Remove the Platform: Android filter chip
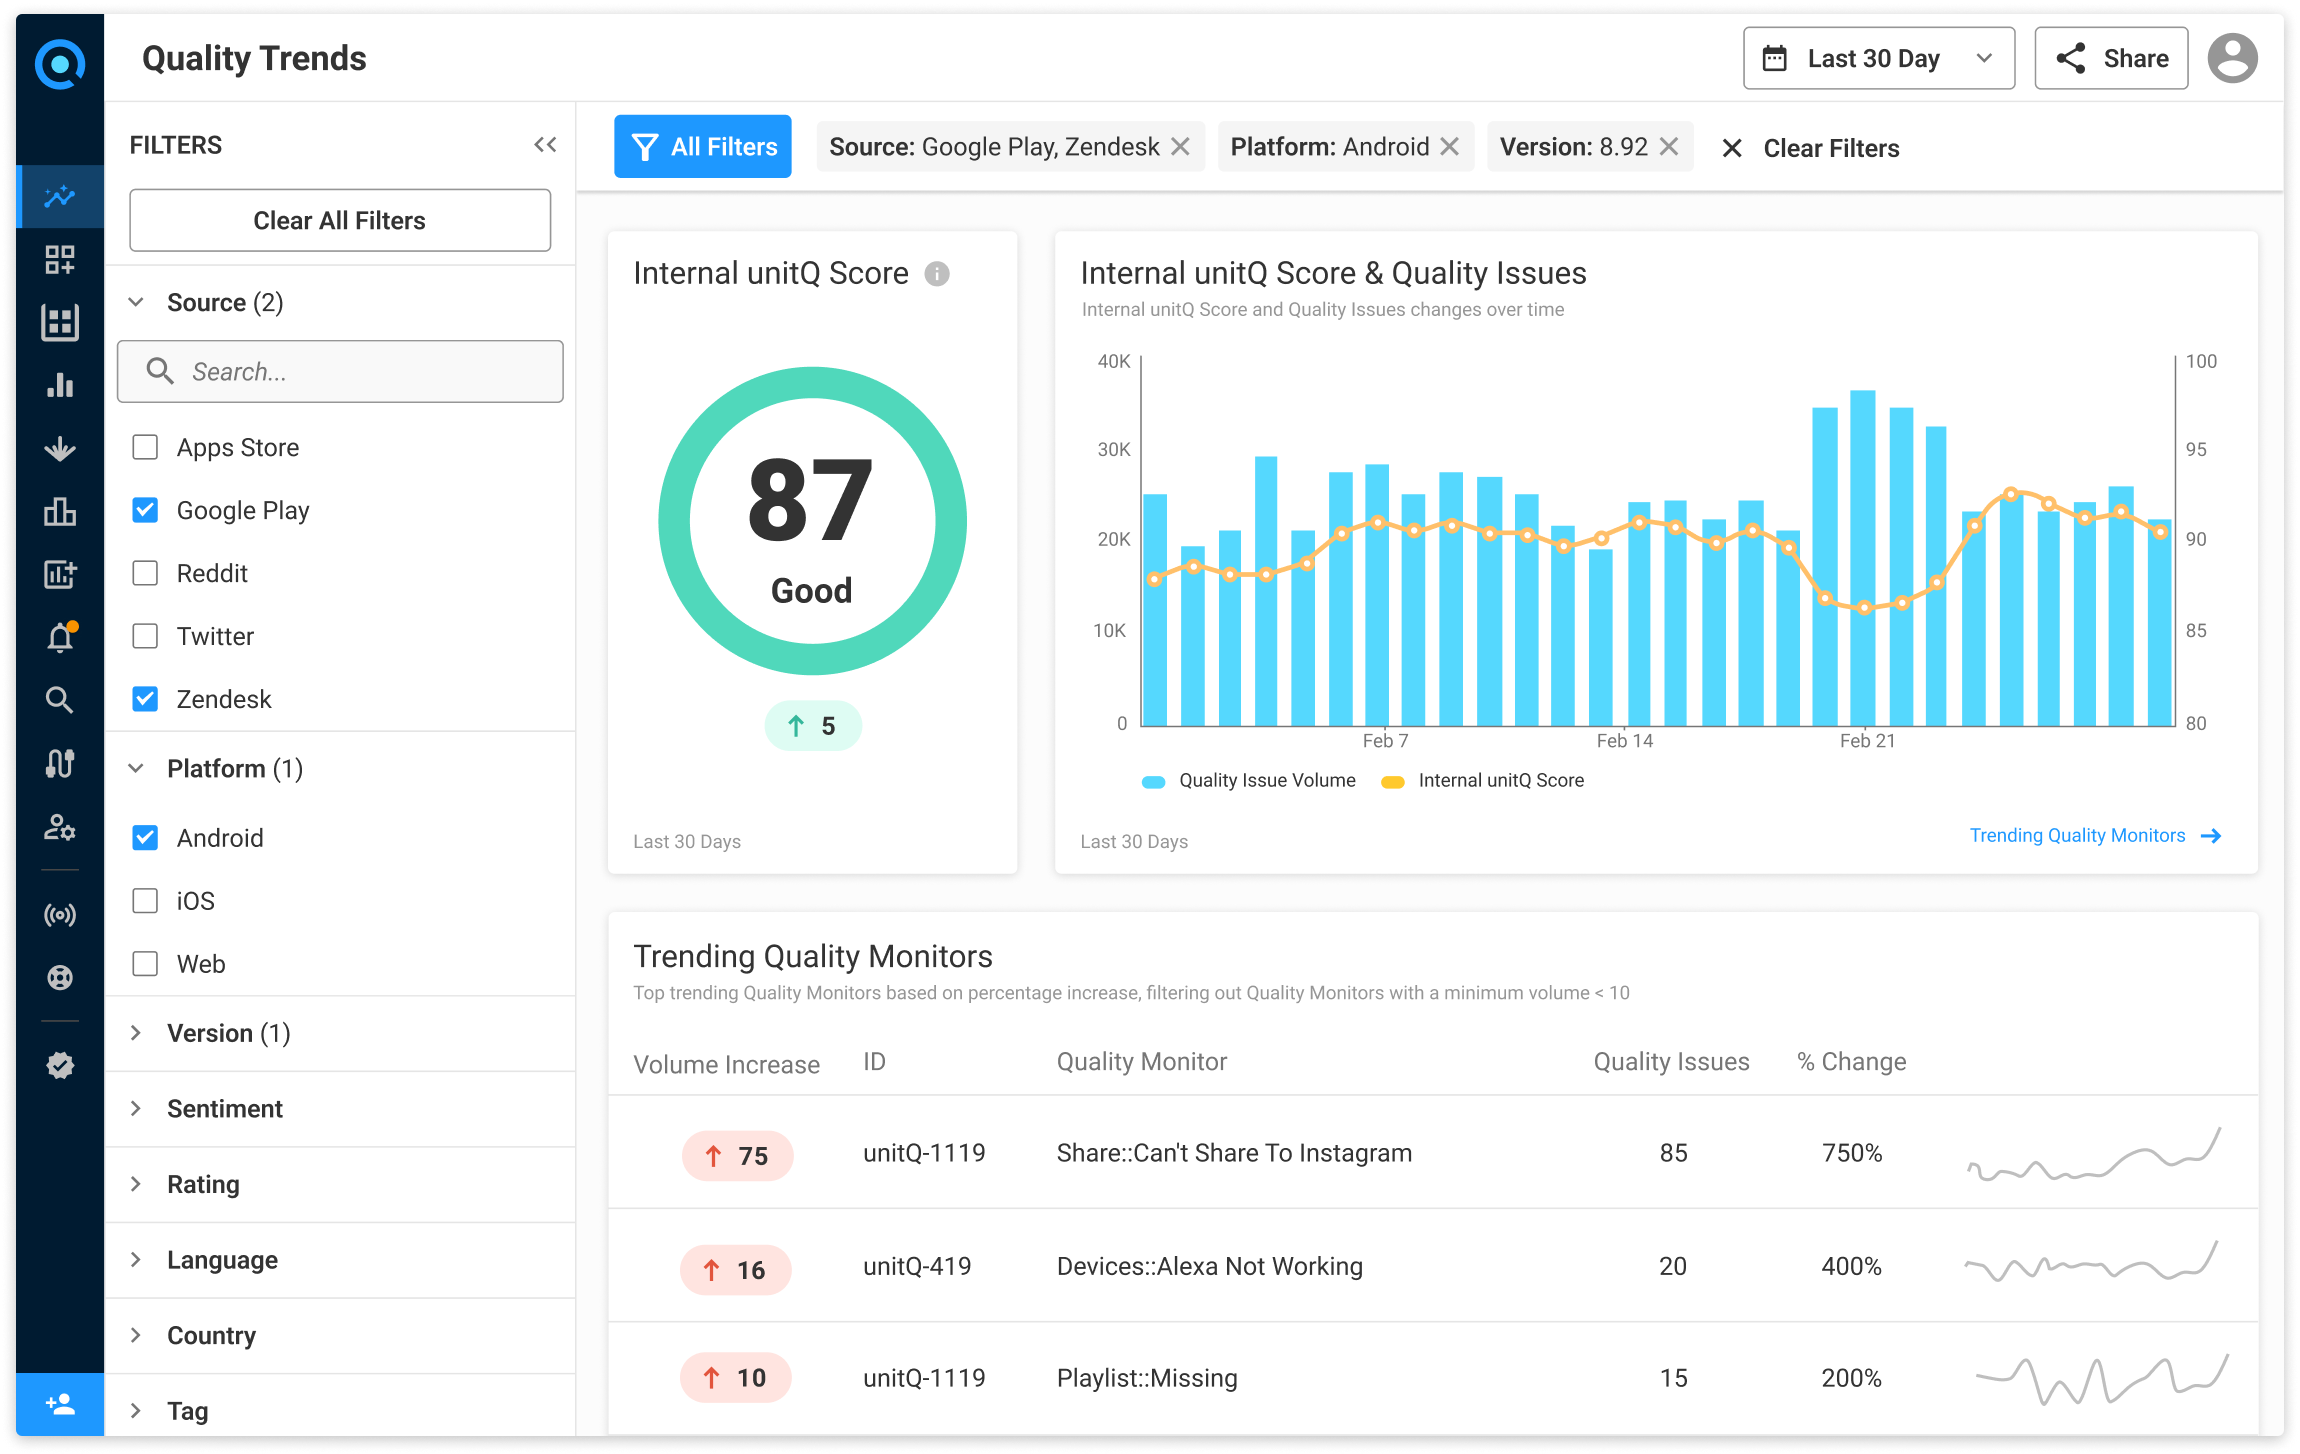The width and height of the screenshot is (2300, 1454). (x=1449, y=147)
